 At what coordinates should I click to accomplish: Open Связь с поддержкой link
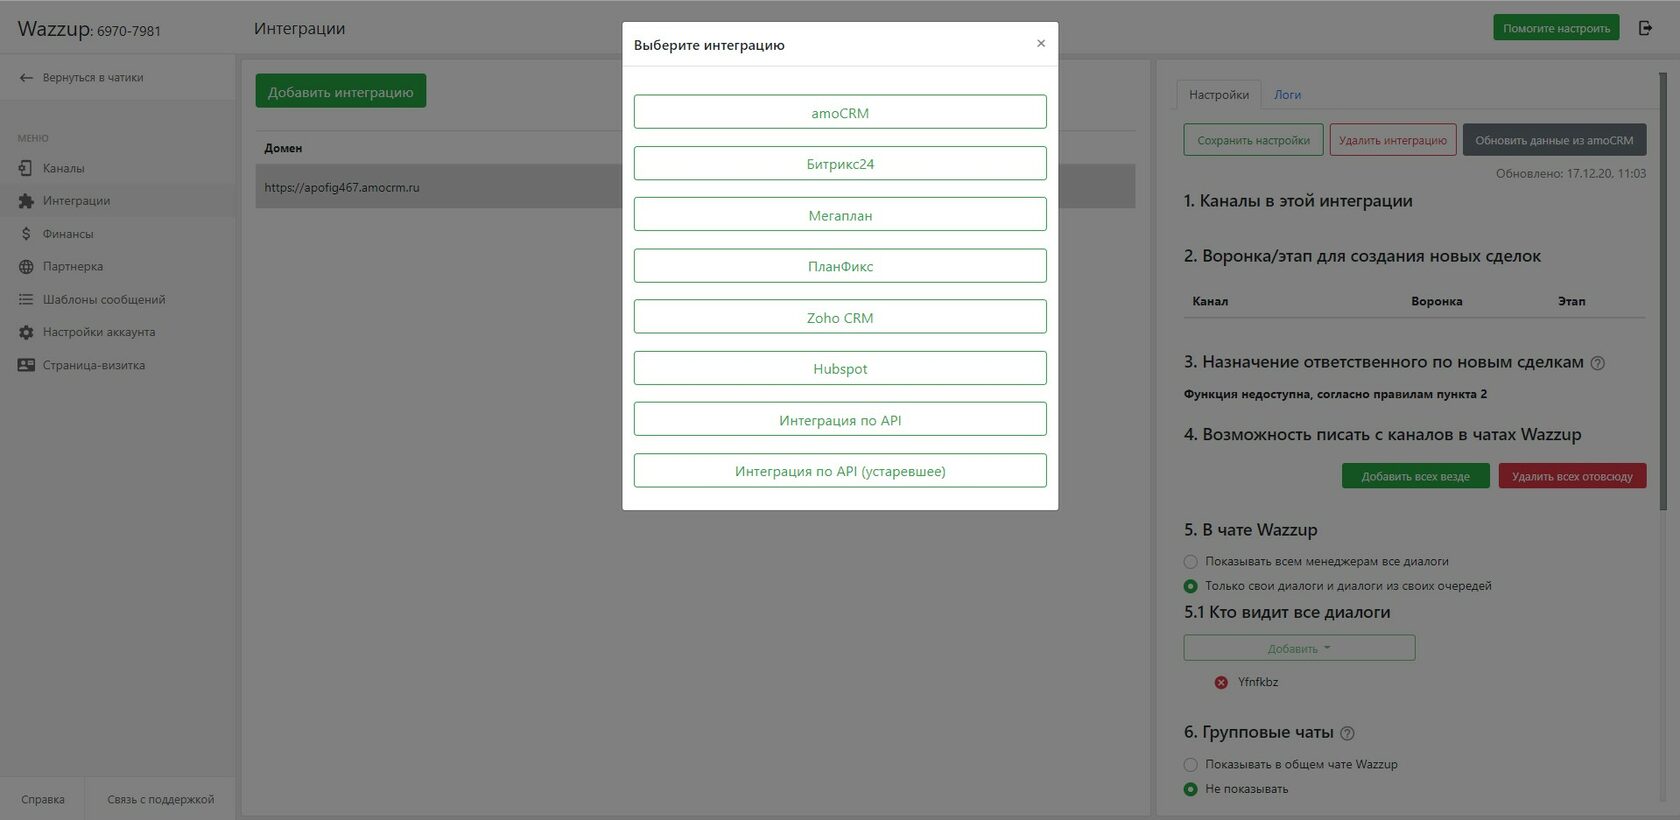coord(160,799)
